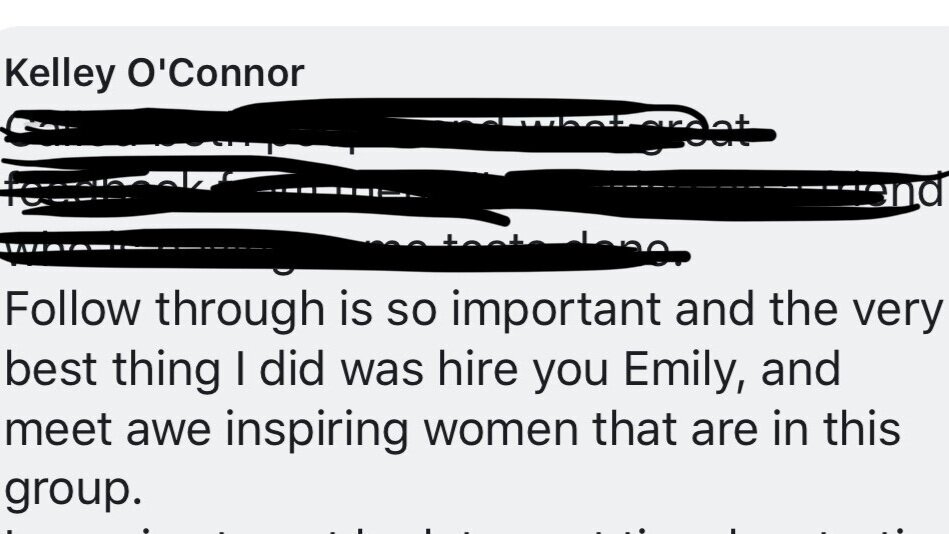Click the cut-off text line at the bottom
The height and width of the screenshot is (534, 949).
tap(470, 526)
